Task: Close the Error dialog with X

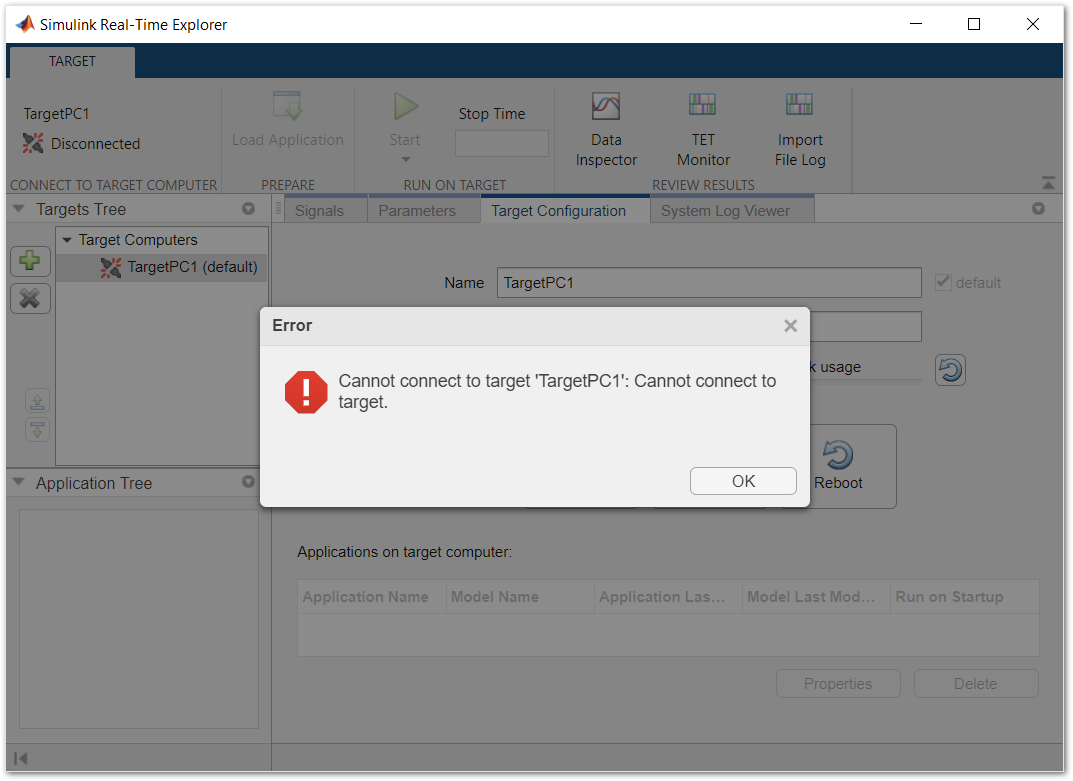Action: [790, 326]
